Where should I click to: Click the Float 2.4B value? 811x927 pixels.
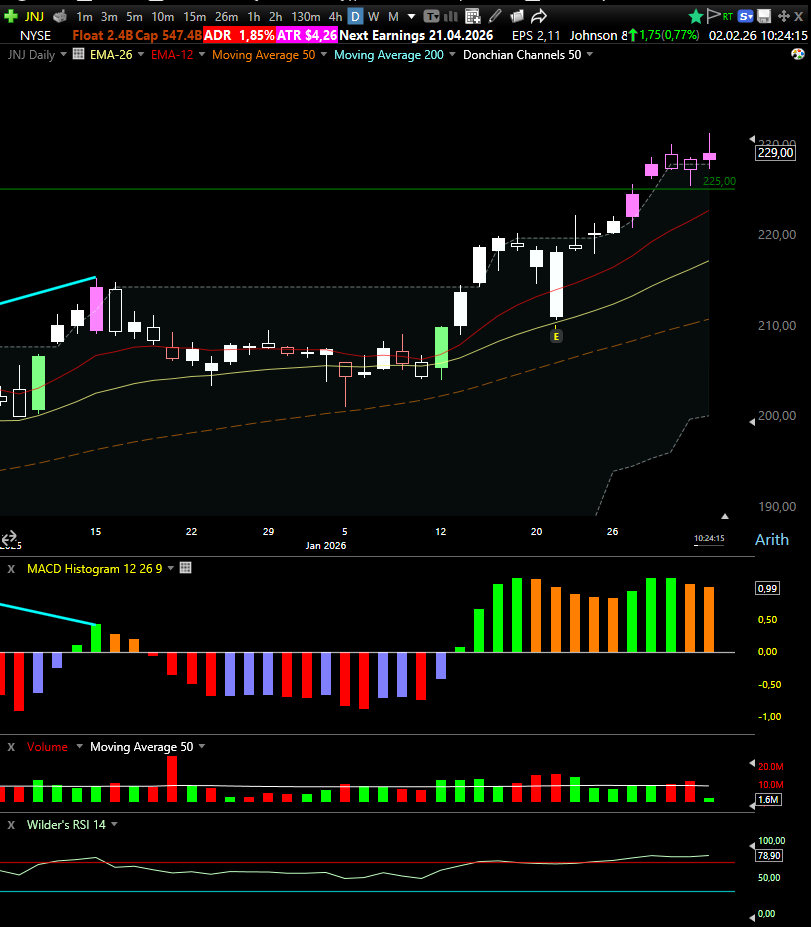(x=103, y=35)
